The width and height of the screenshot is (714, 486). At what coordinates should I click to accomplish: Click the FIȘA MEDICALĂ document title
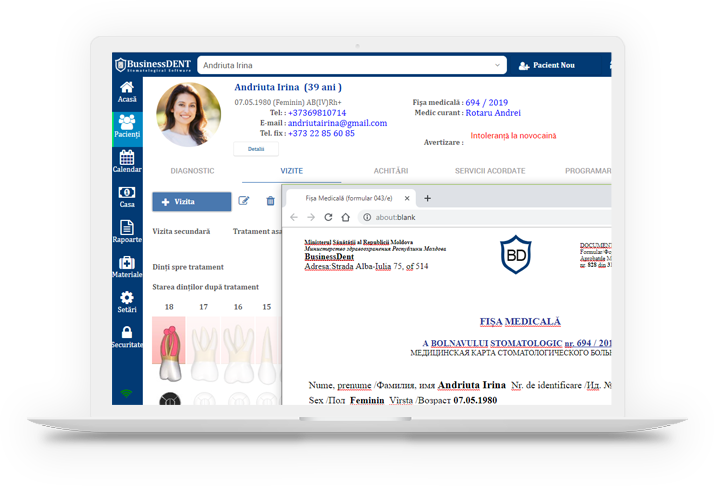[x=520, y=322]
